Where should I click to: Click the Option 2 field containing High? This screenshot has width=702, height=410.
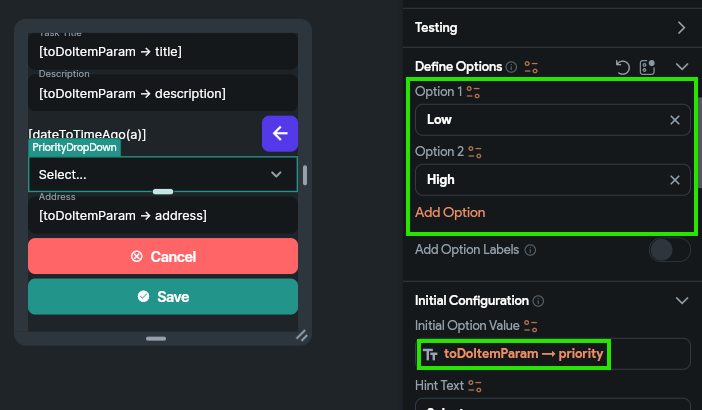click(552, 180)
